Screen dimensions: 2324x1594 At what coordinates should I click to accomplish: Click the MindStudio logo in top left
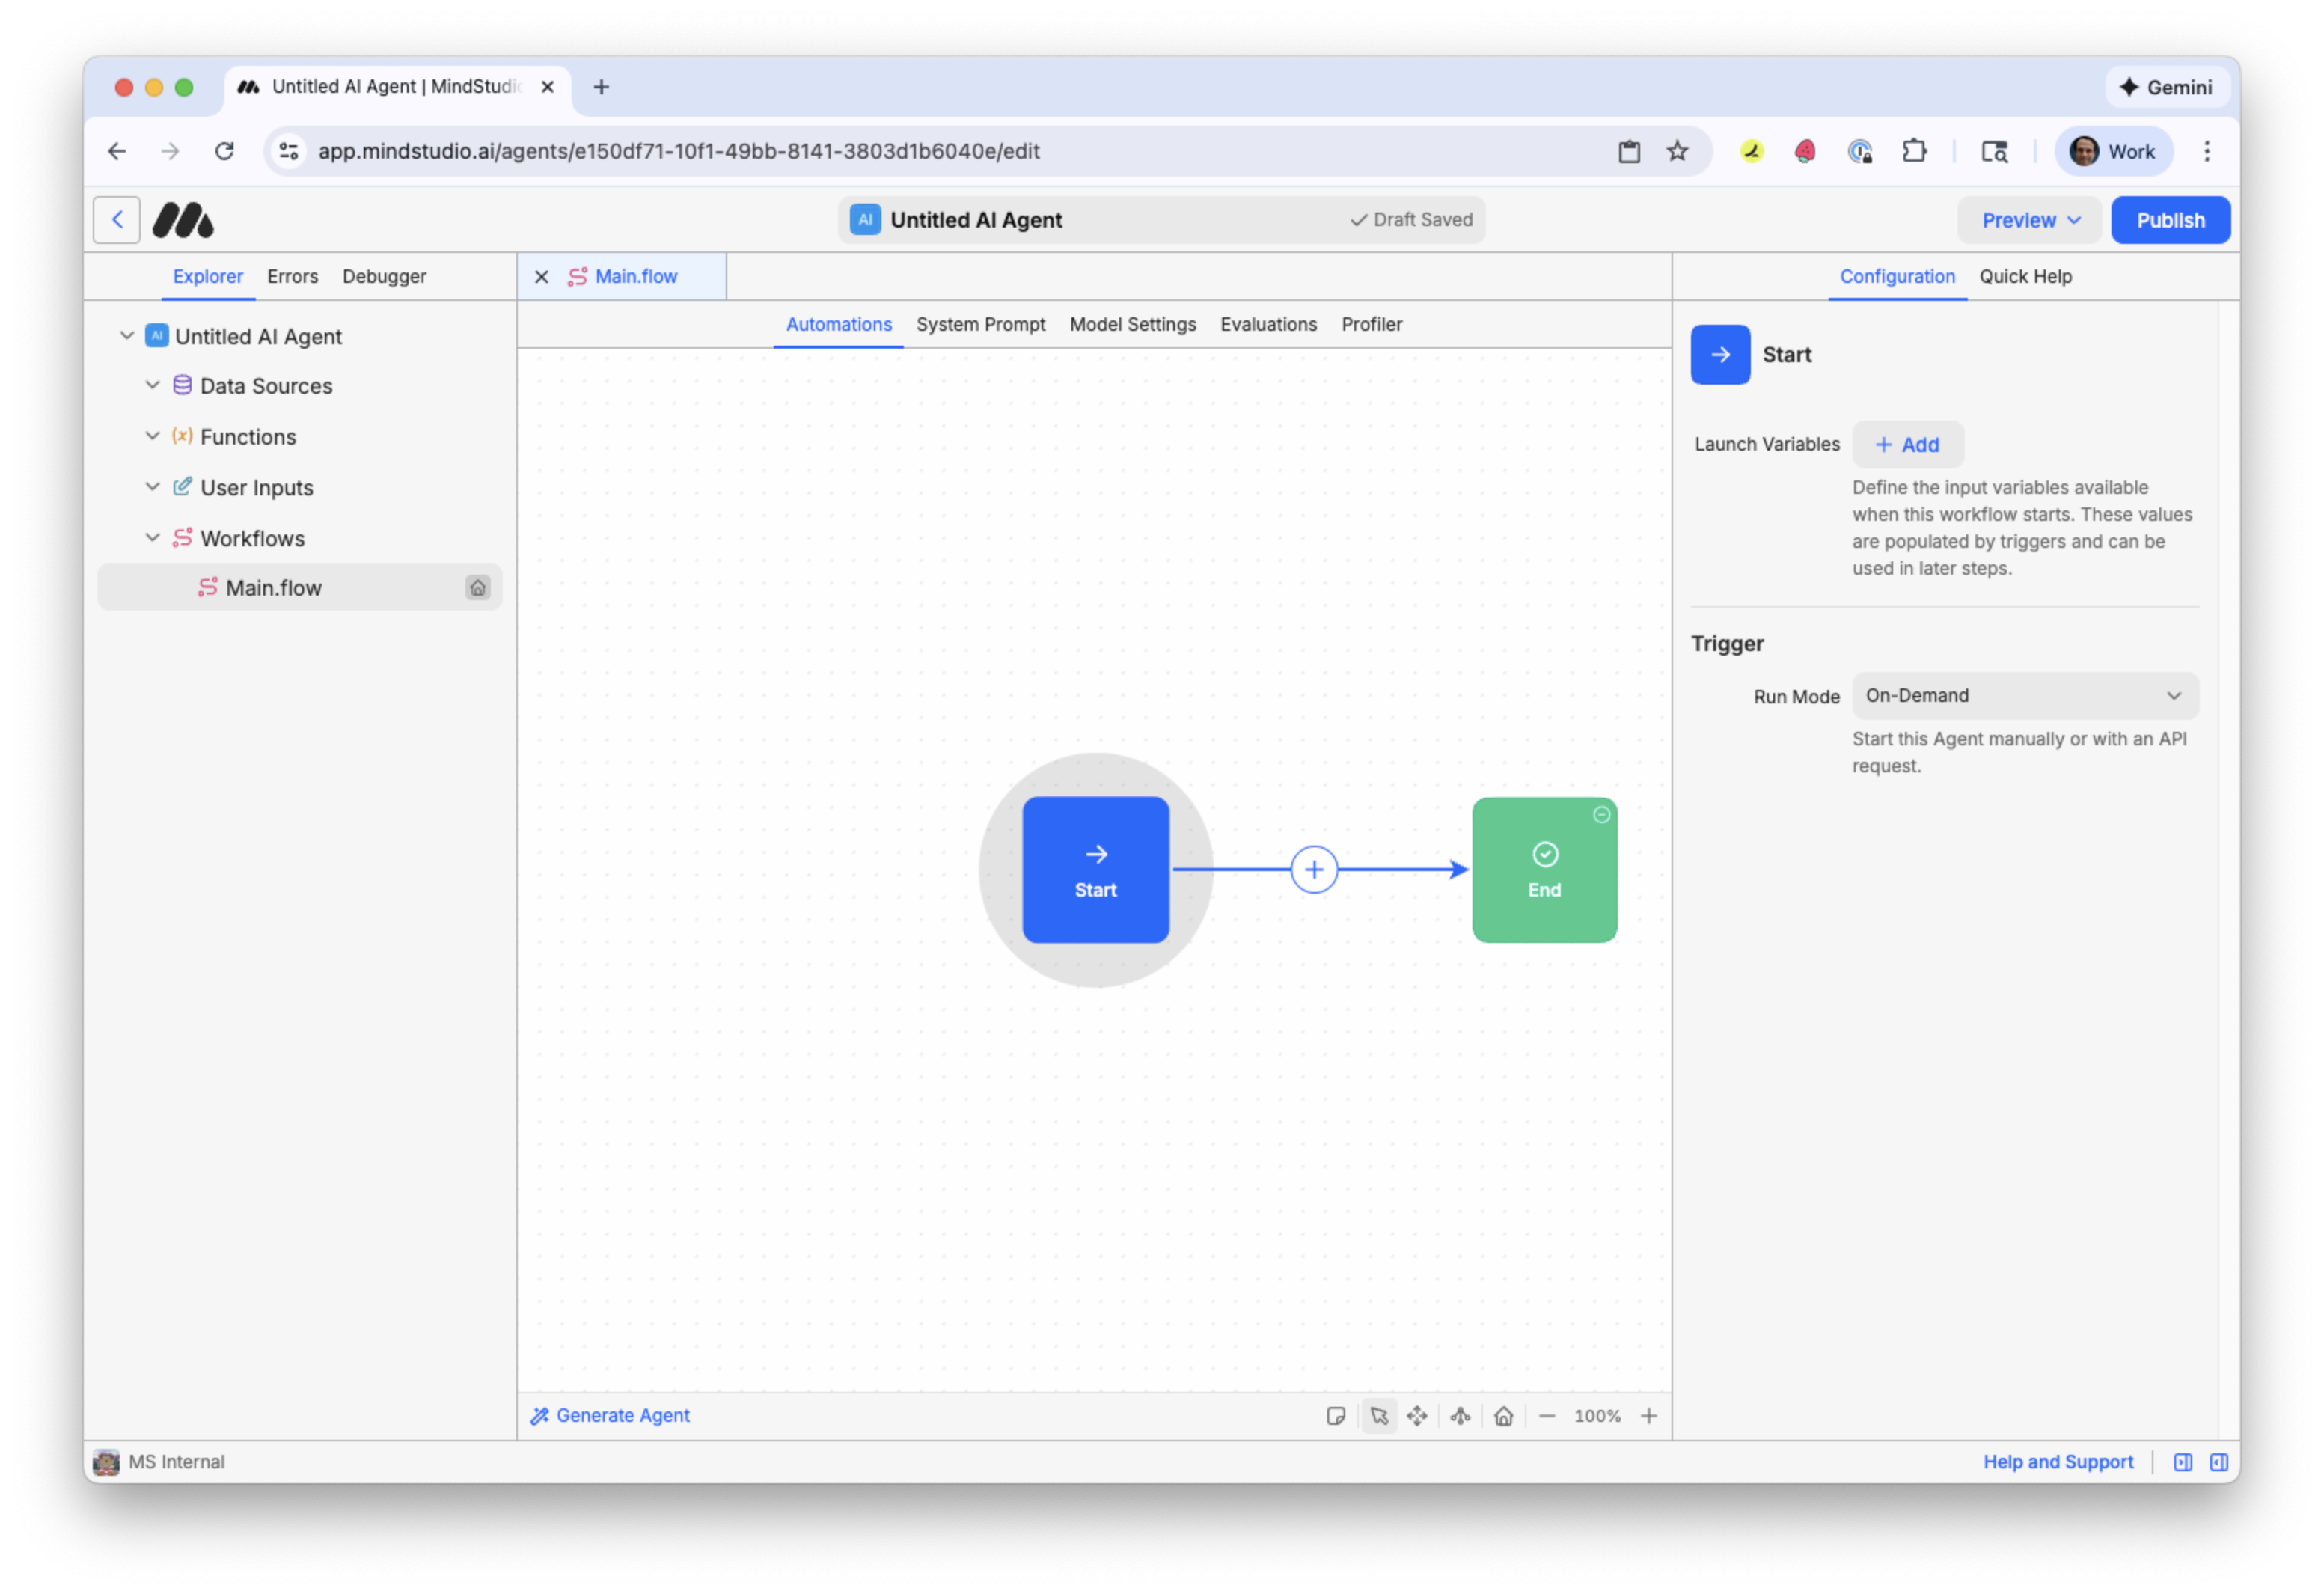[x=183, y=219]
